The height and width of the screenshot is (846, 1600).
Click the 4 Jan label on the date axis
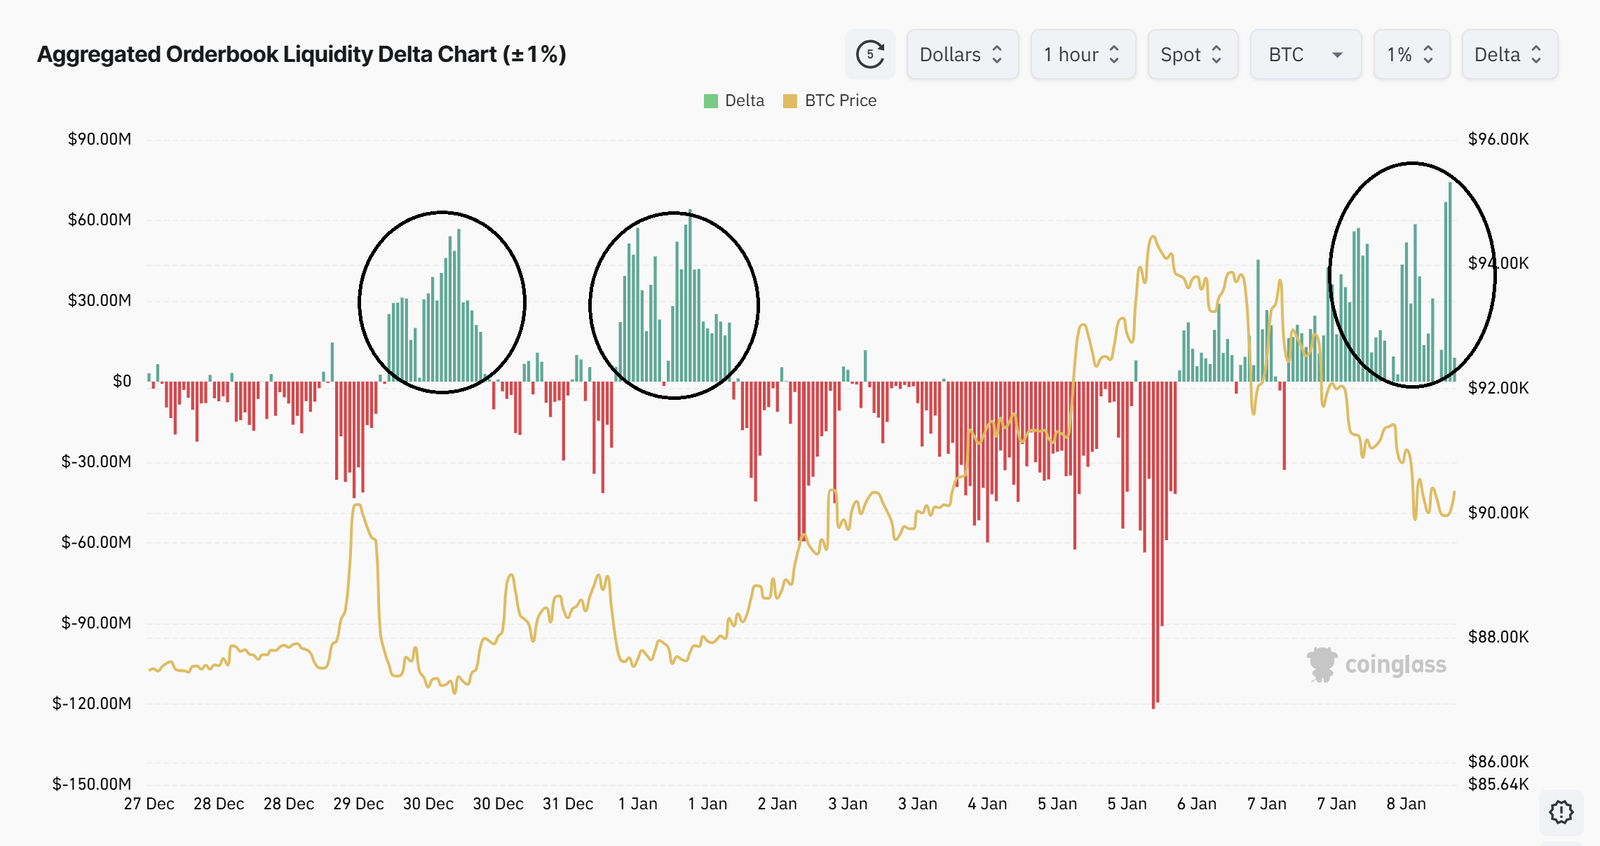987,804
